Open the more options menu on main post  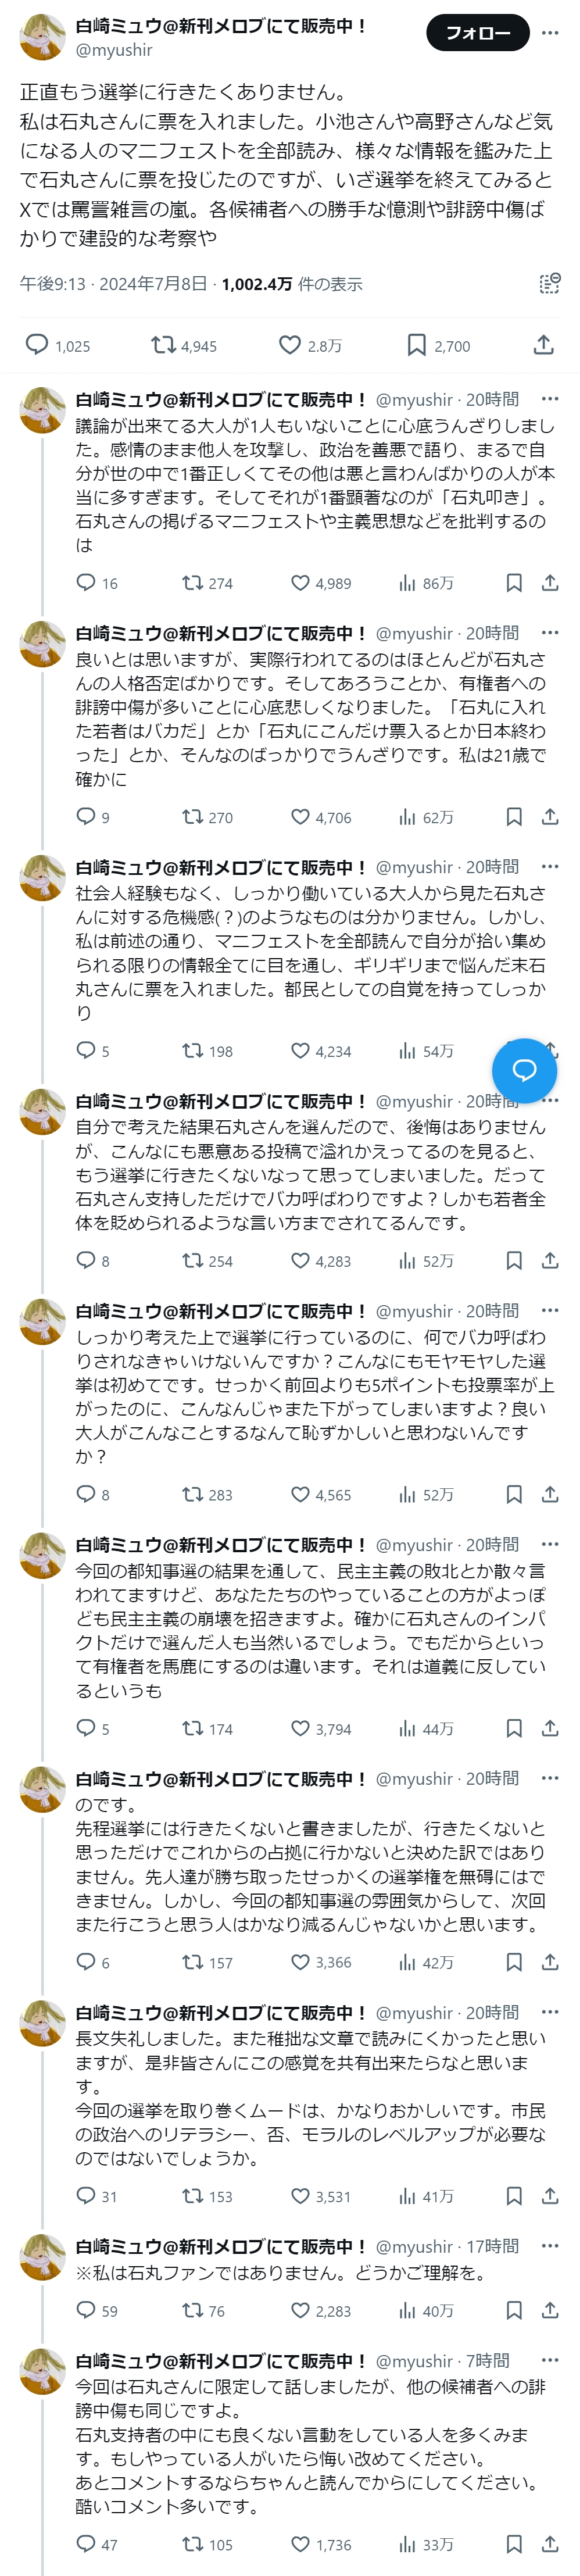tap(550, 33)
